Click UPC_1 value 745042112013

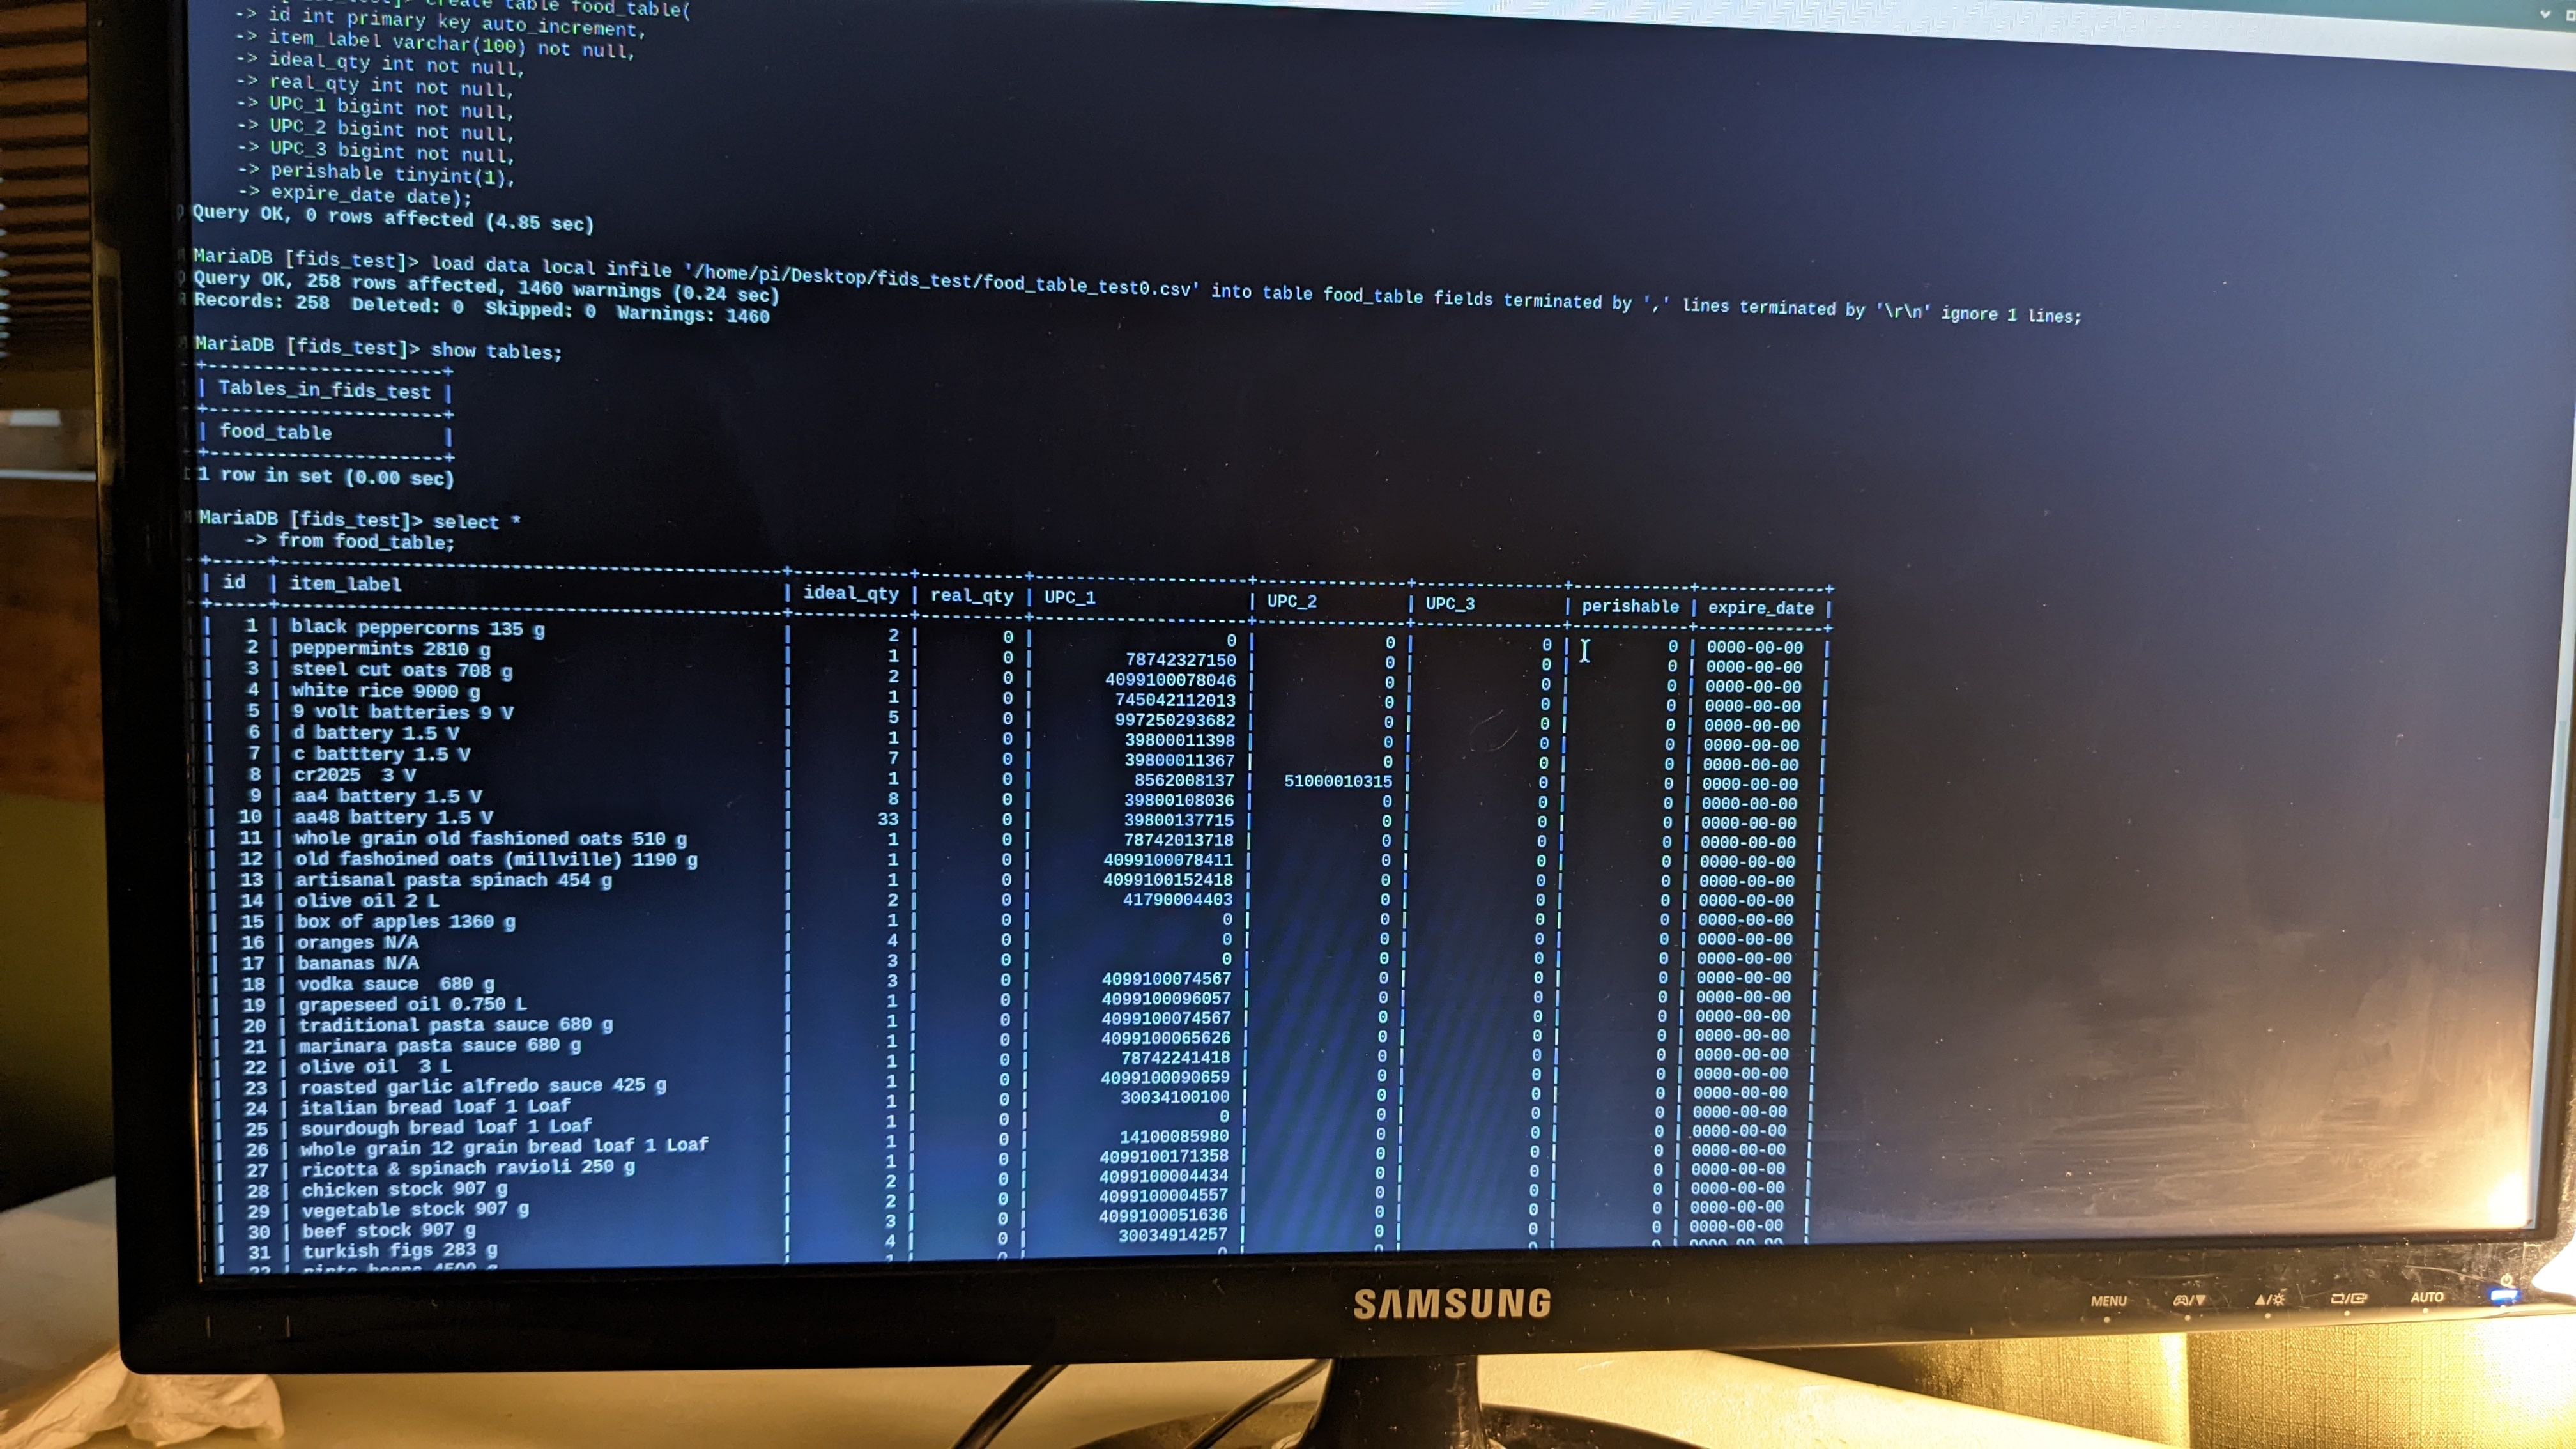(x=1175, y=700)
